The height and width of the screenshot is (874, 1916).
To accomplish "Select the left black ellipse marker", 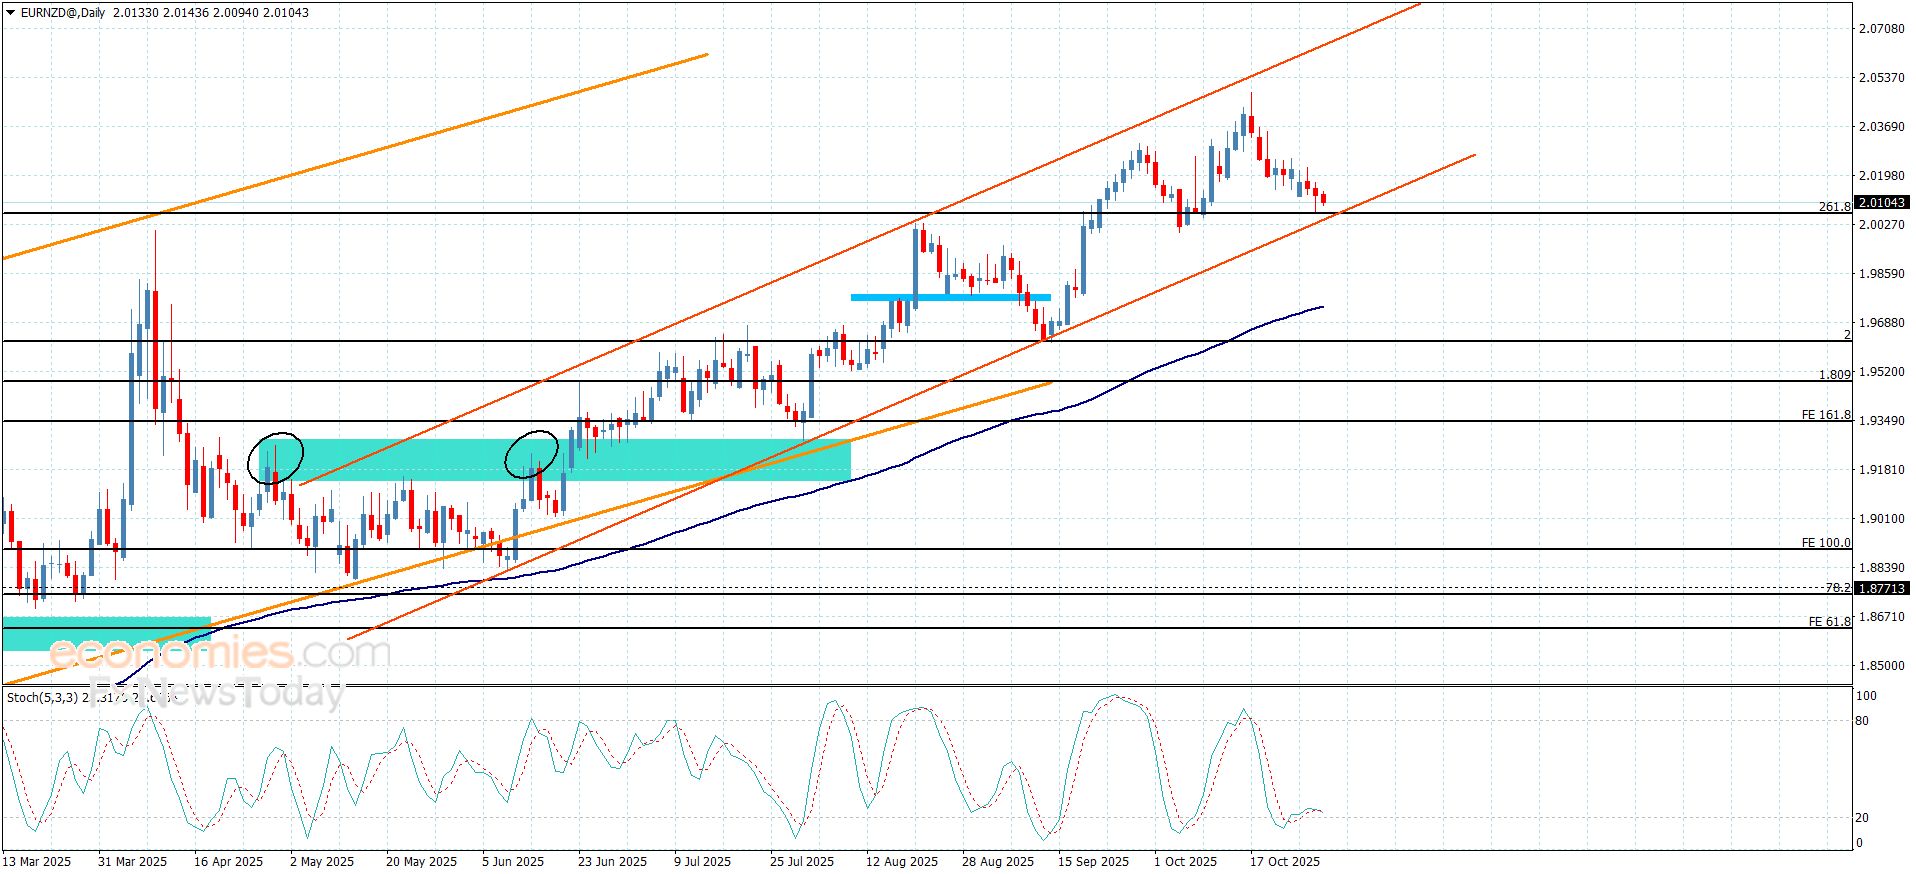I will pos(275,459).
